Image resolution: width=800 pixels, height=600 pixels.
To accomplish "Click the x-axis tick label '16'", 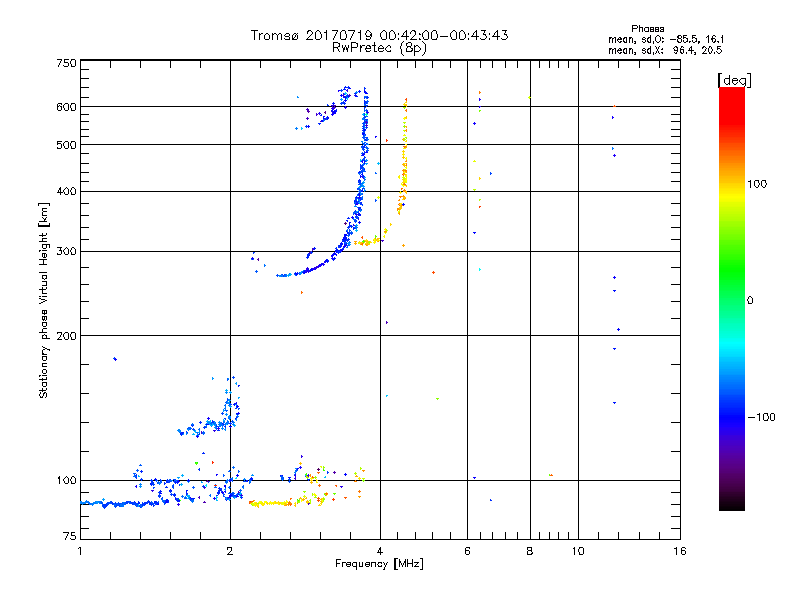I will point(680,551).
